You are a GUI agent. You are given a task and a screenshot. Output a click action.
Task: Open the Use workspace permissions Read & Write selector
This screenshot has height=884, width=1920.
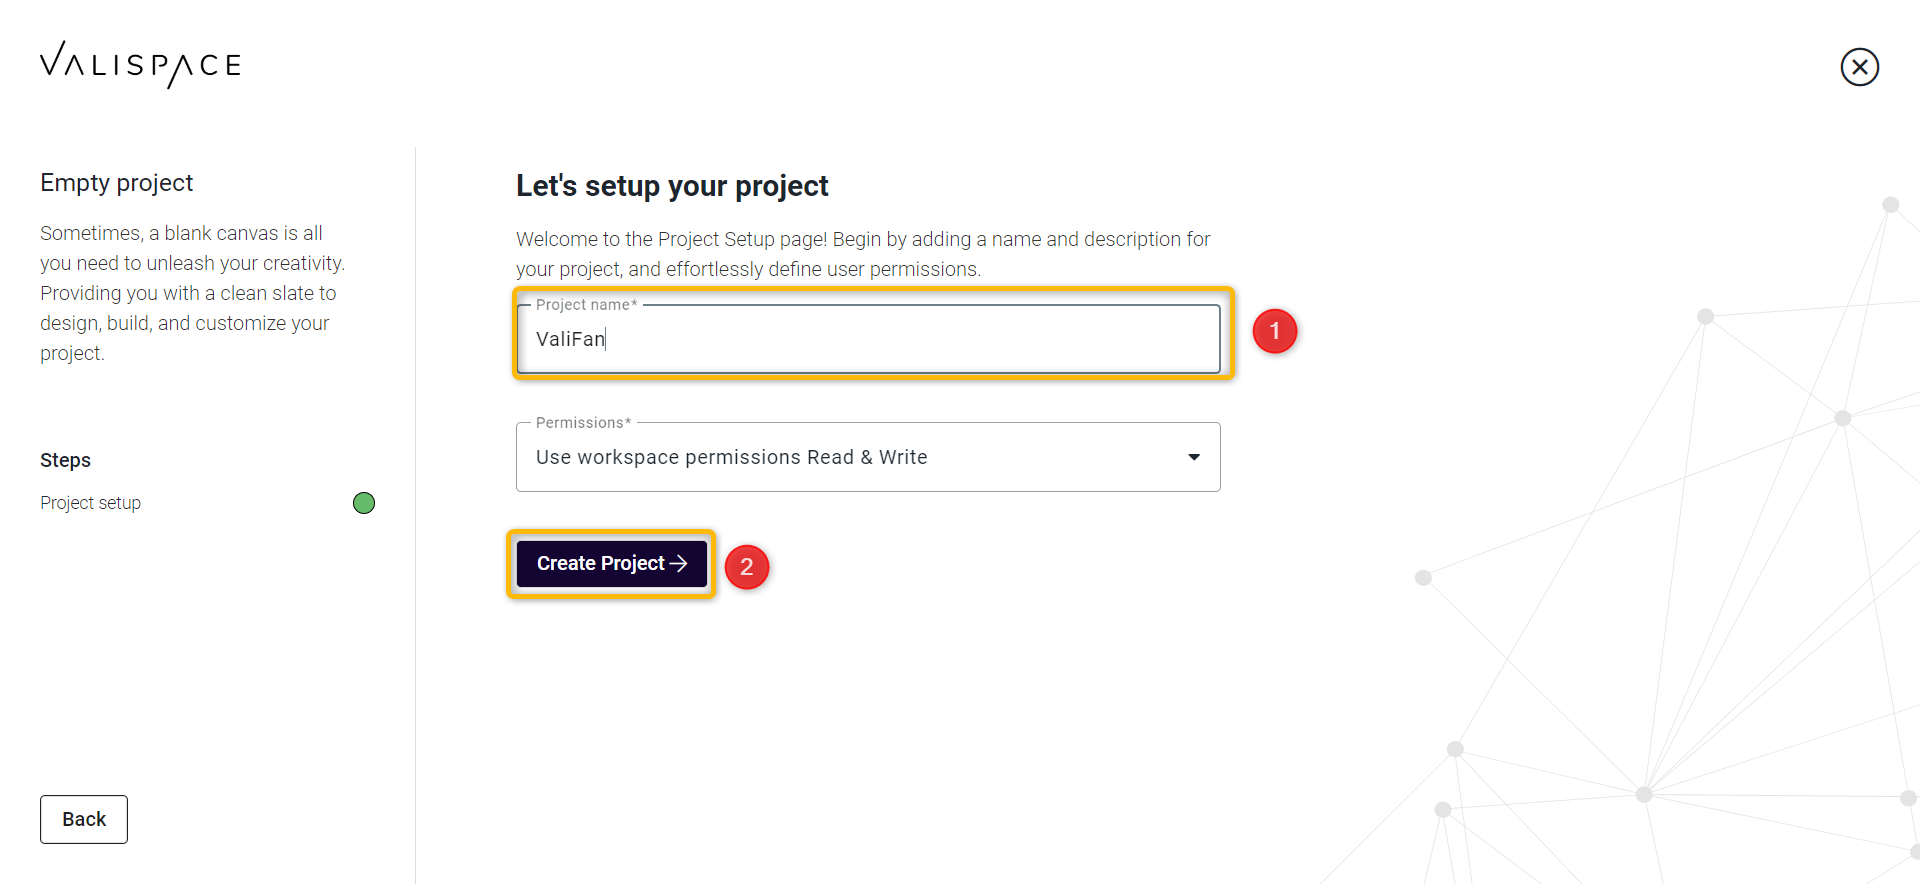pyautogui.click(x=868, y=457)
